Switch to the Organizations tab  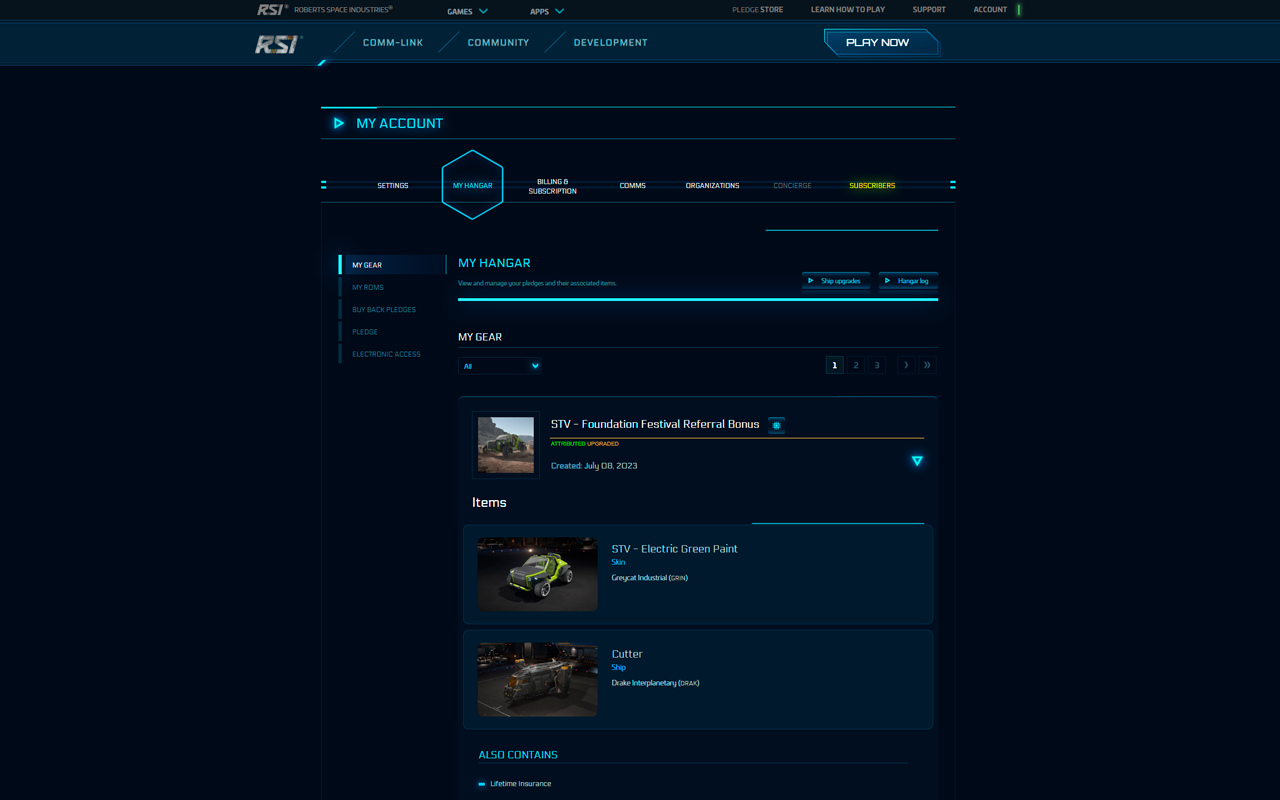click(712, 186)
